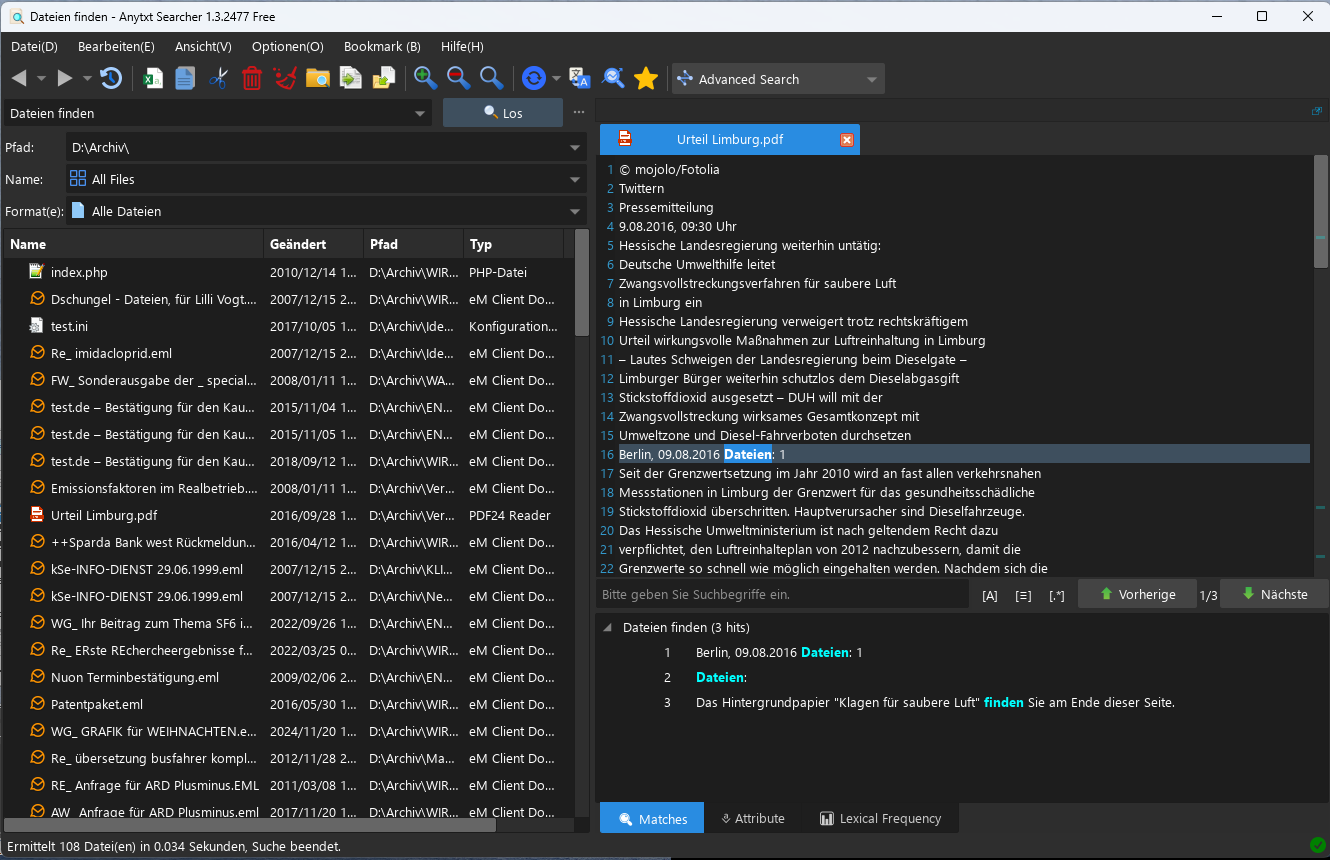Viewport: 1330px width, 860px height.
Task: Open the Optionen(O) menu
Action: (x=287, y=46)
